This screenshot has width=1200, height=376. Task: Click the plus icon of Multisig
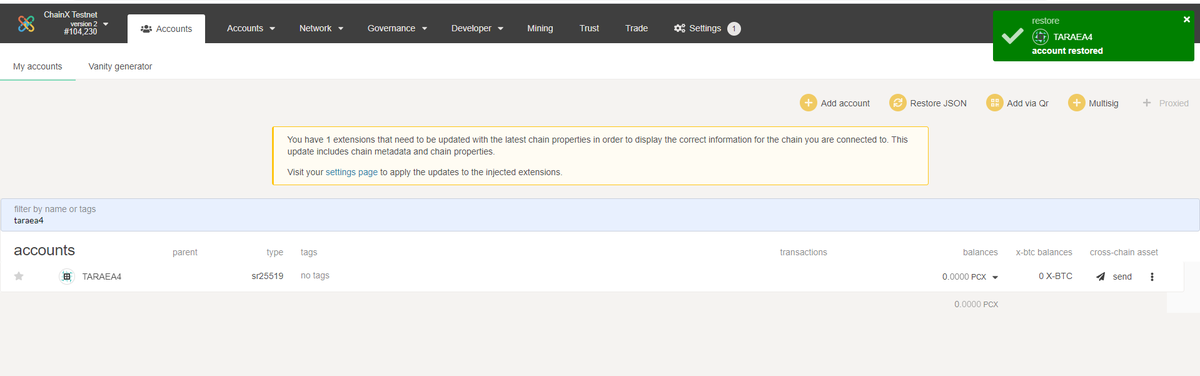(x=1076, y=103)
